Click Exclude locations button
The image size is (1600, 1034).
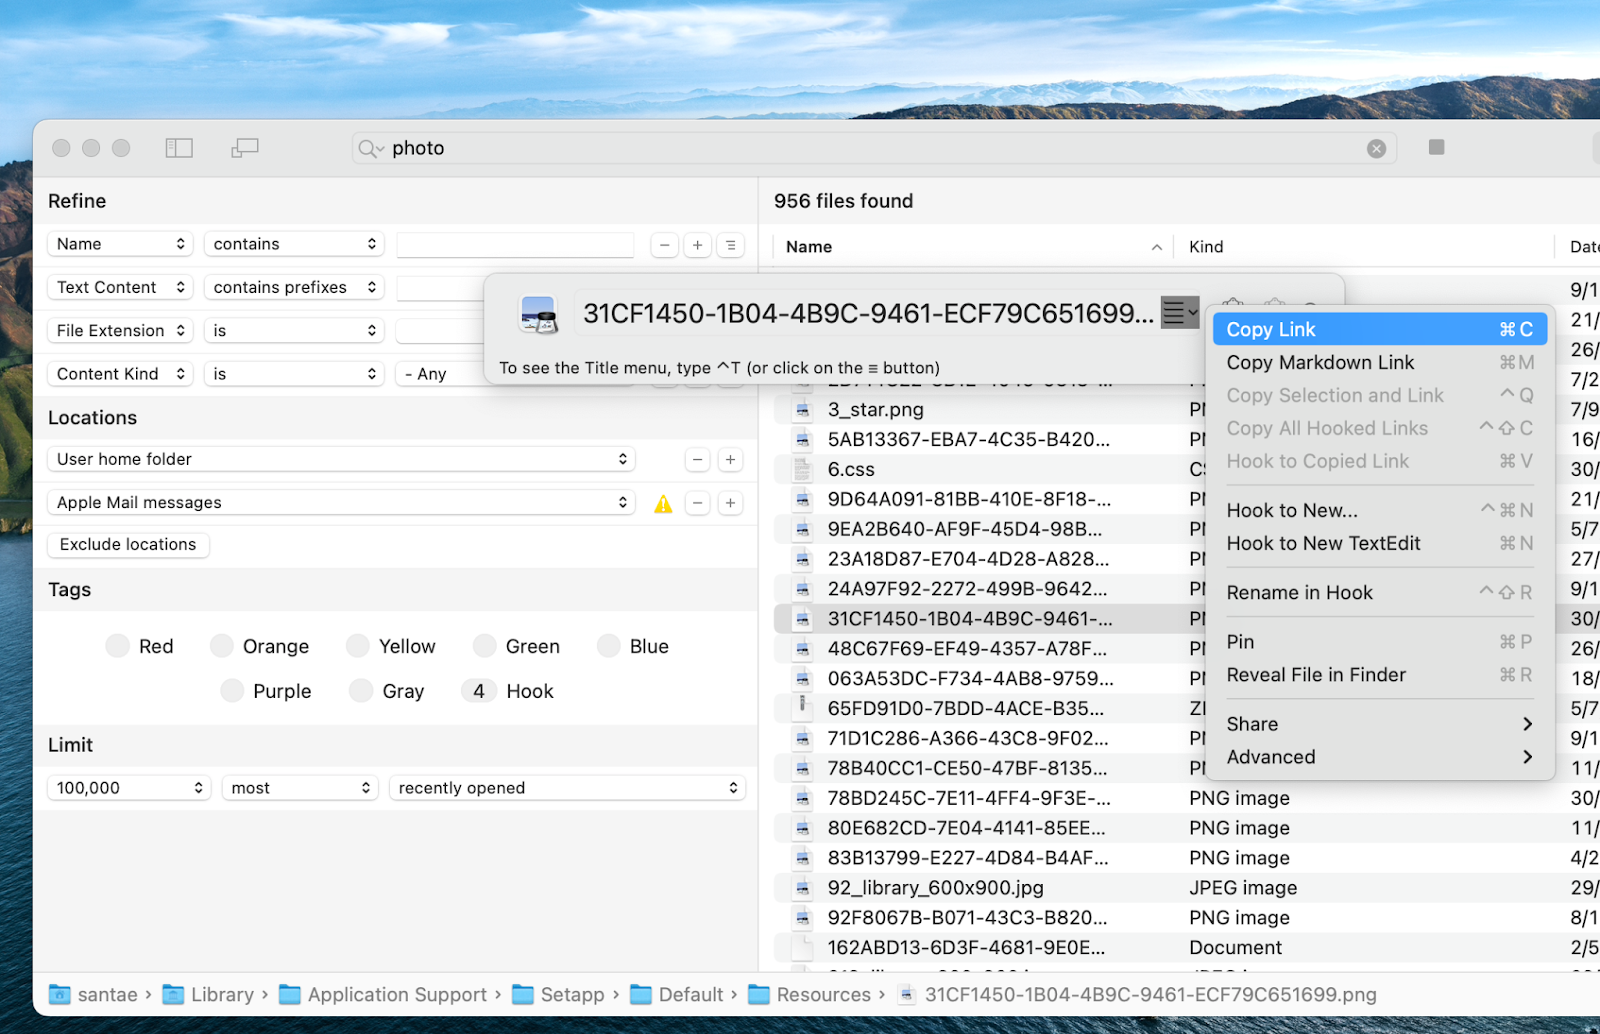tap(128, 544)
